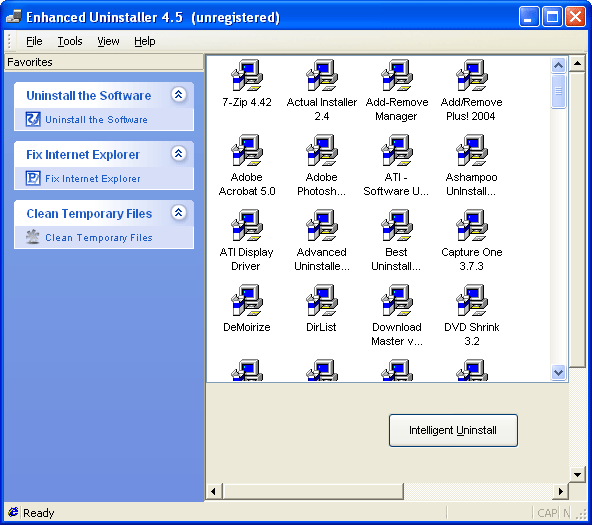Click the outer pane scroll-down arrow
This screenshot has width=592, height=525.
coord(577,474)
